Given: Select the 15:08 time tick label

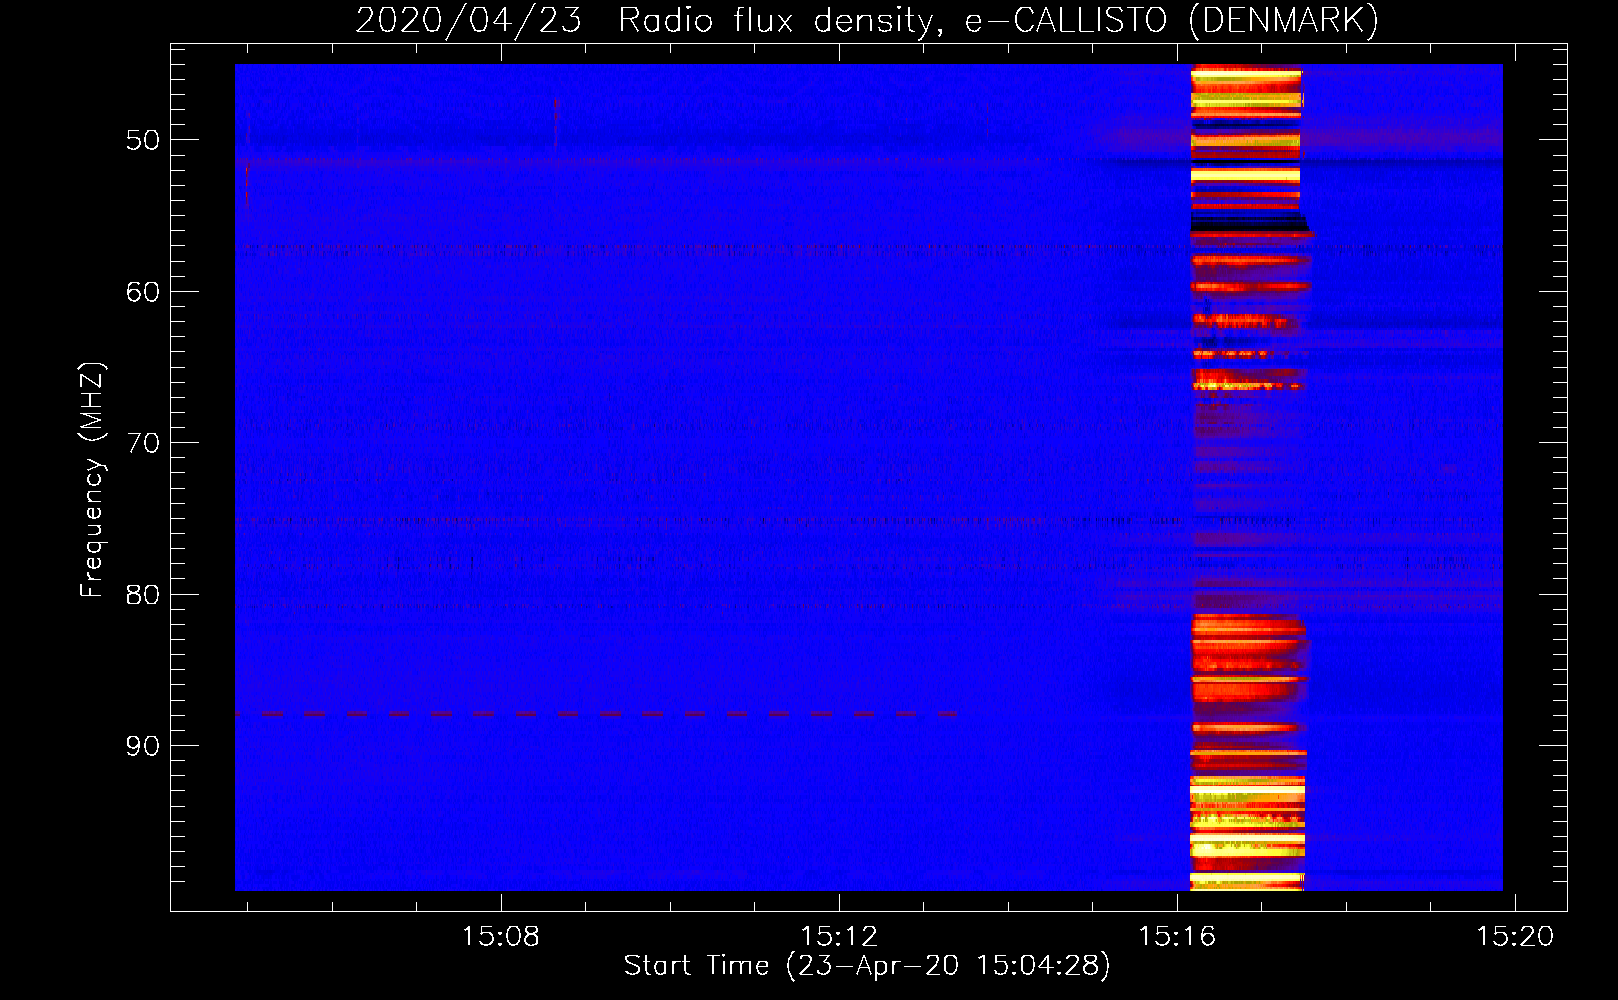Looking at the screenshot, I should pos(500,937).
